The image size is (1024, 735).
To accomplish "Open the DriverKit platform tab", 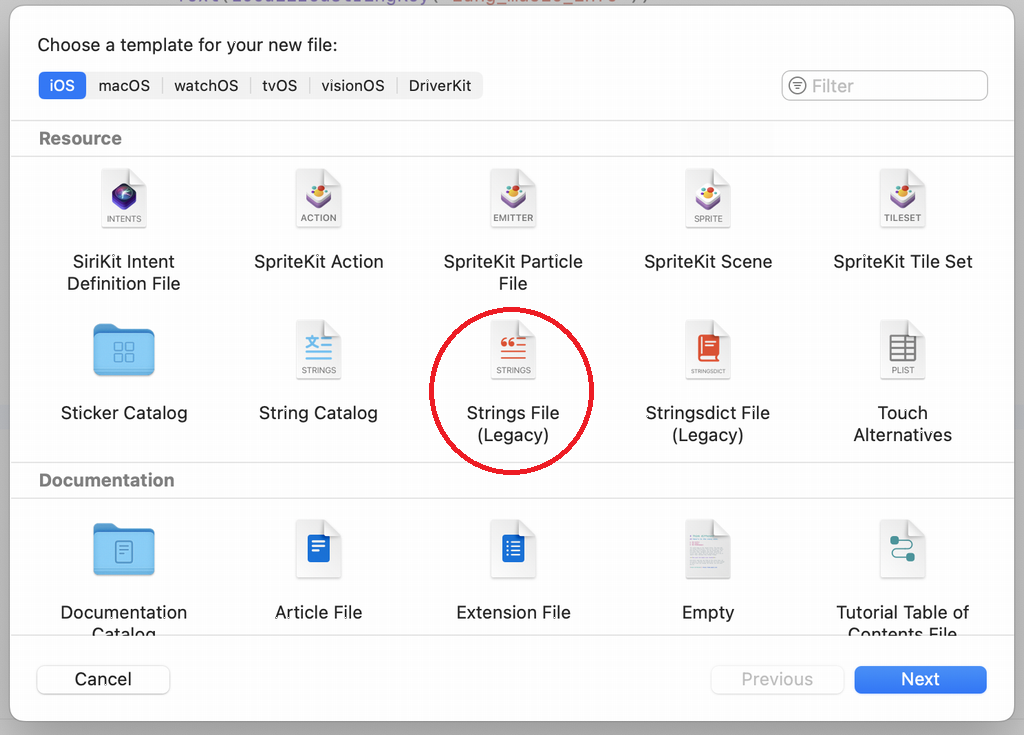I will (440, 86).
